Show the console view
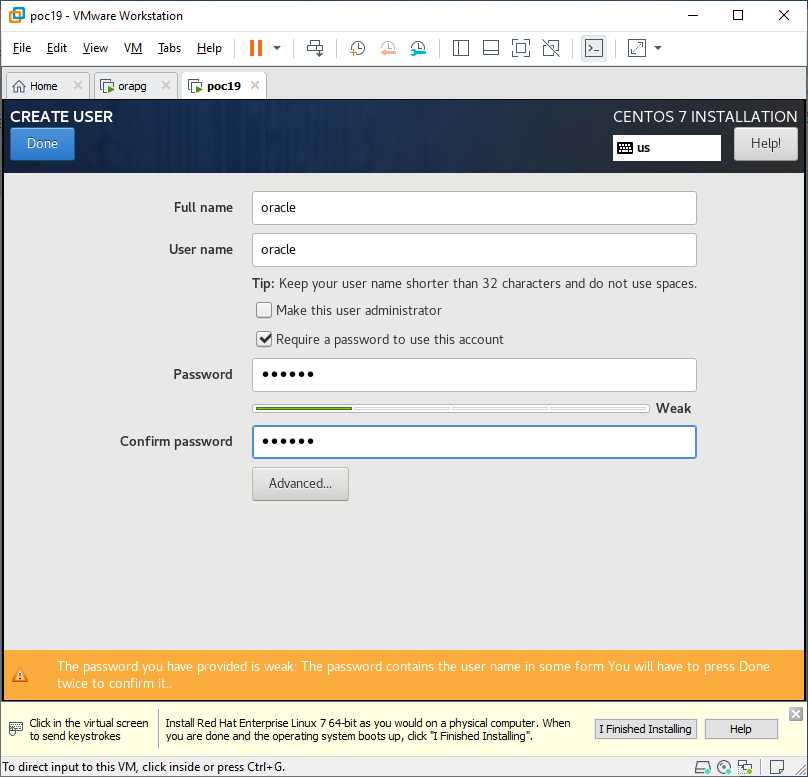 pos(594,48)
